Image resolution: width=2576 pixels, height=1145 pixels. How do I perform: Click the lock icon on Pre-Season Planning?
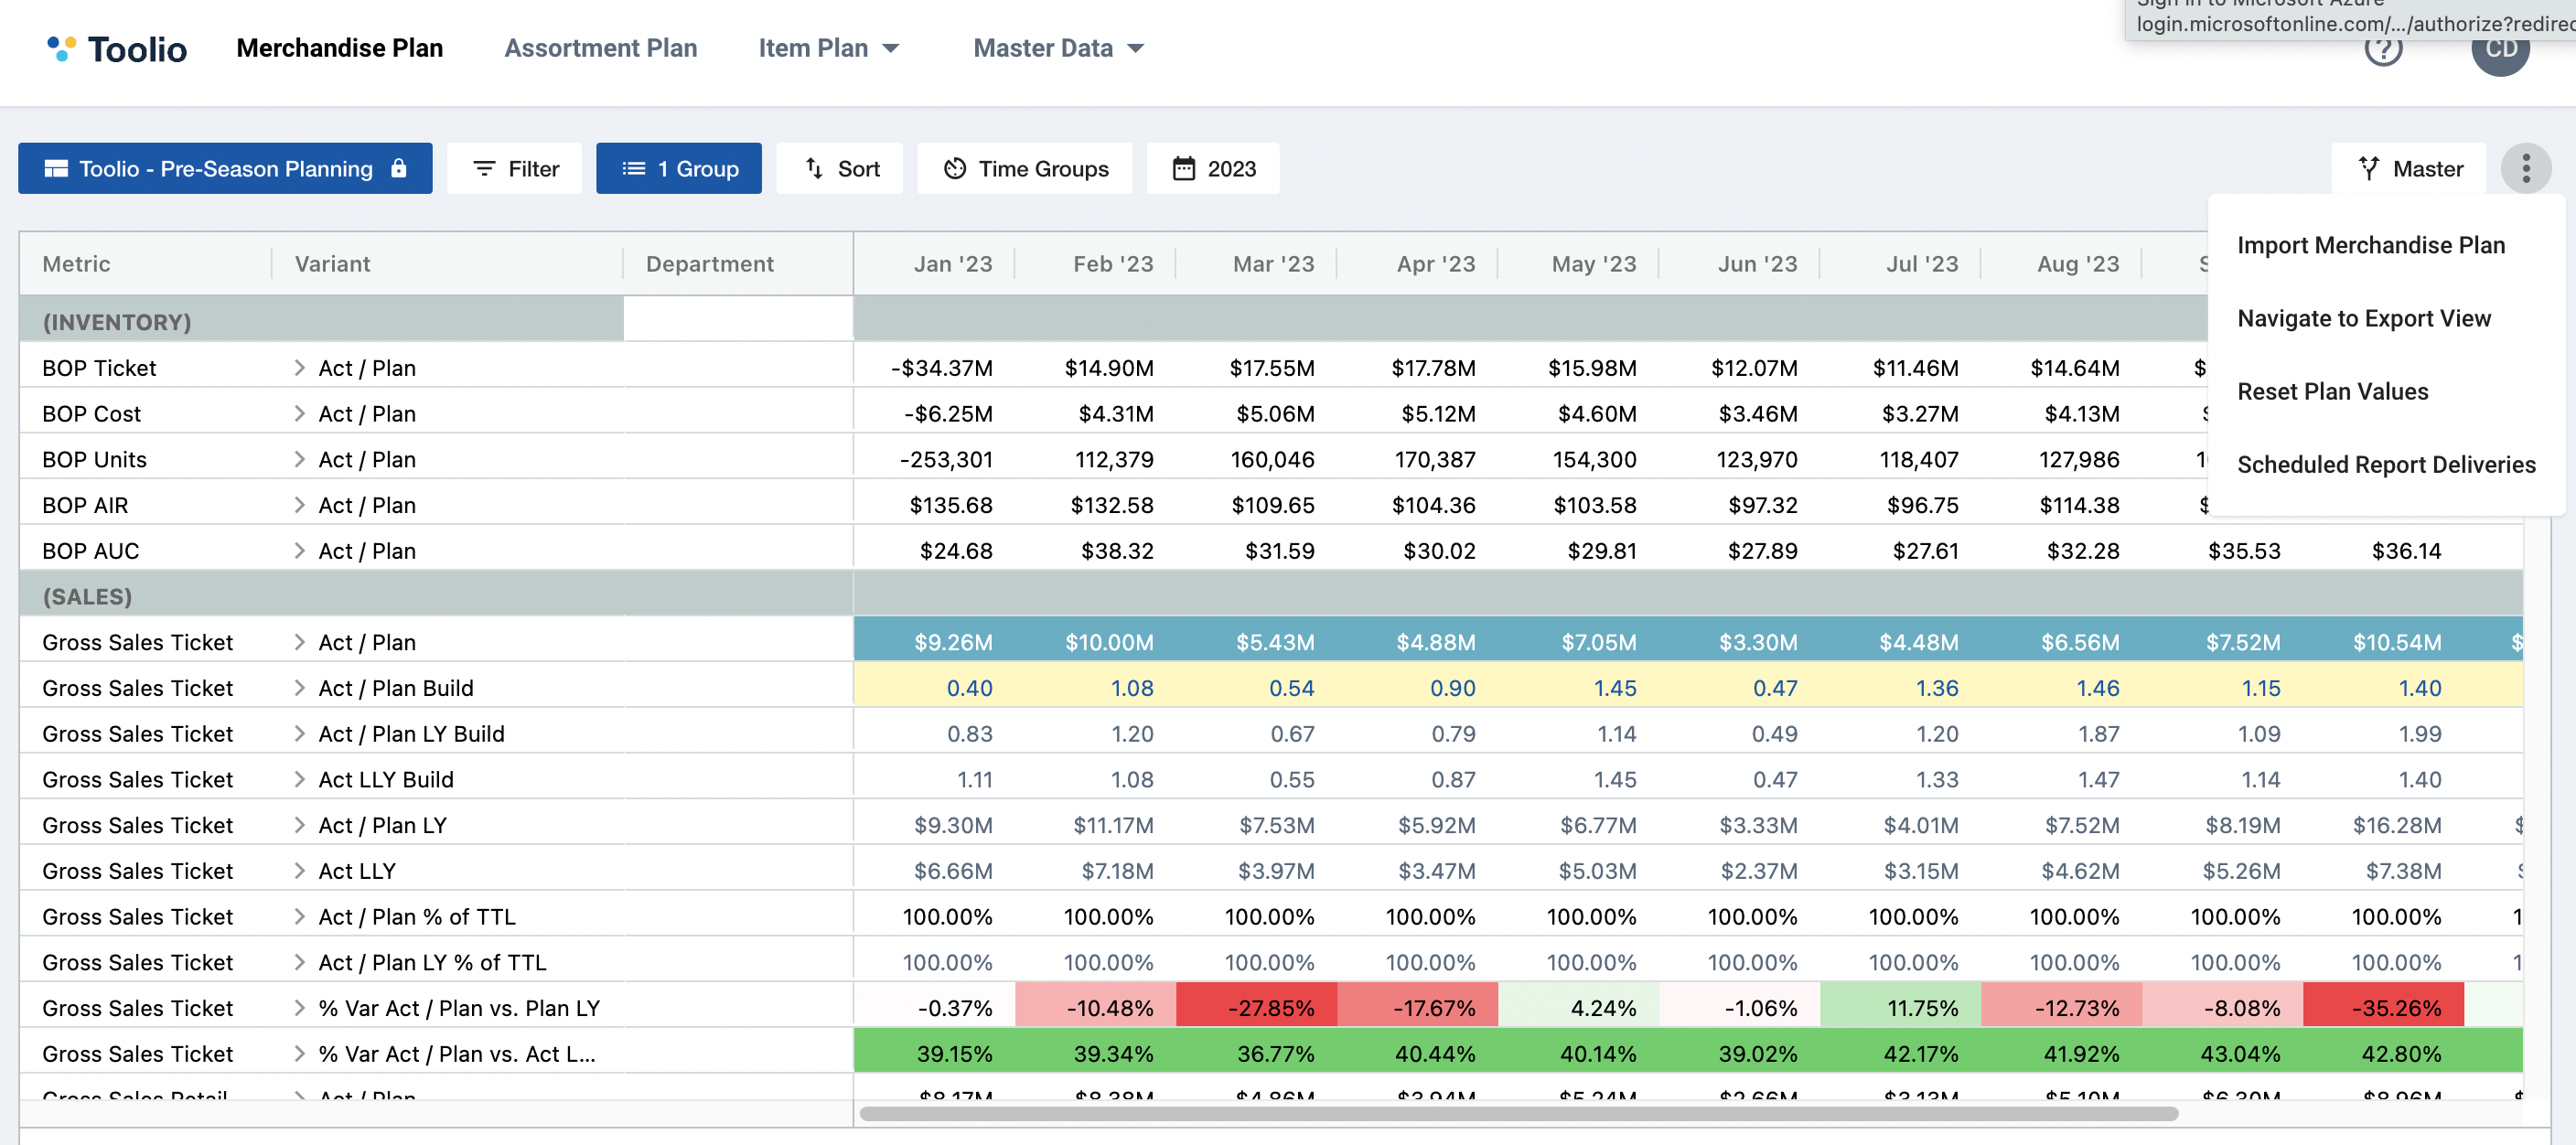pos(399,168)
